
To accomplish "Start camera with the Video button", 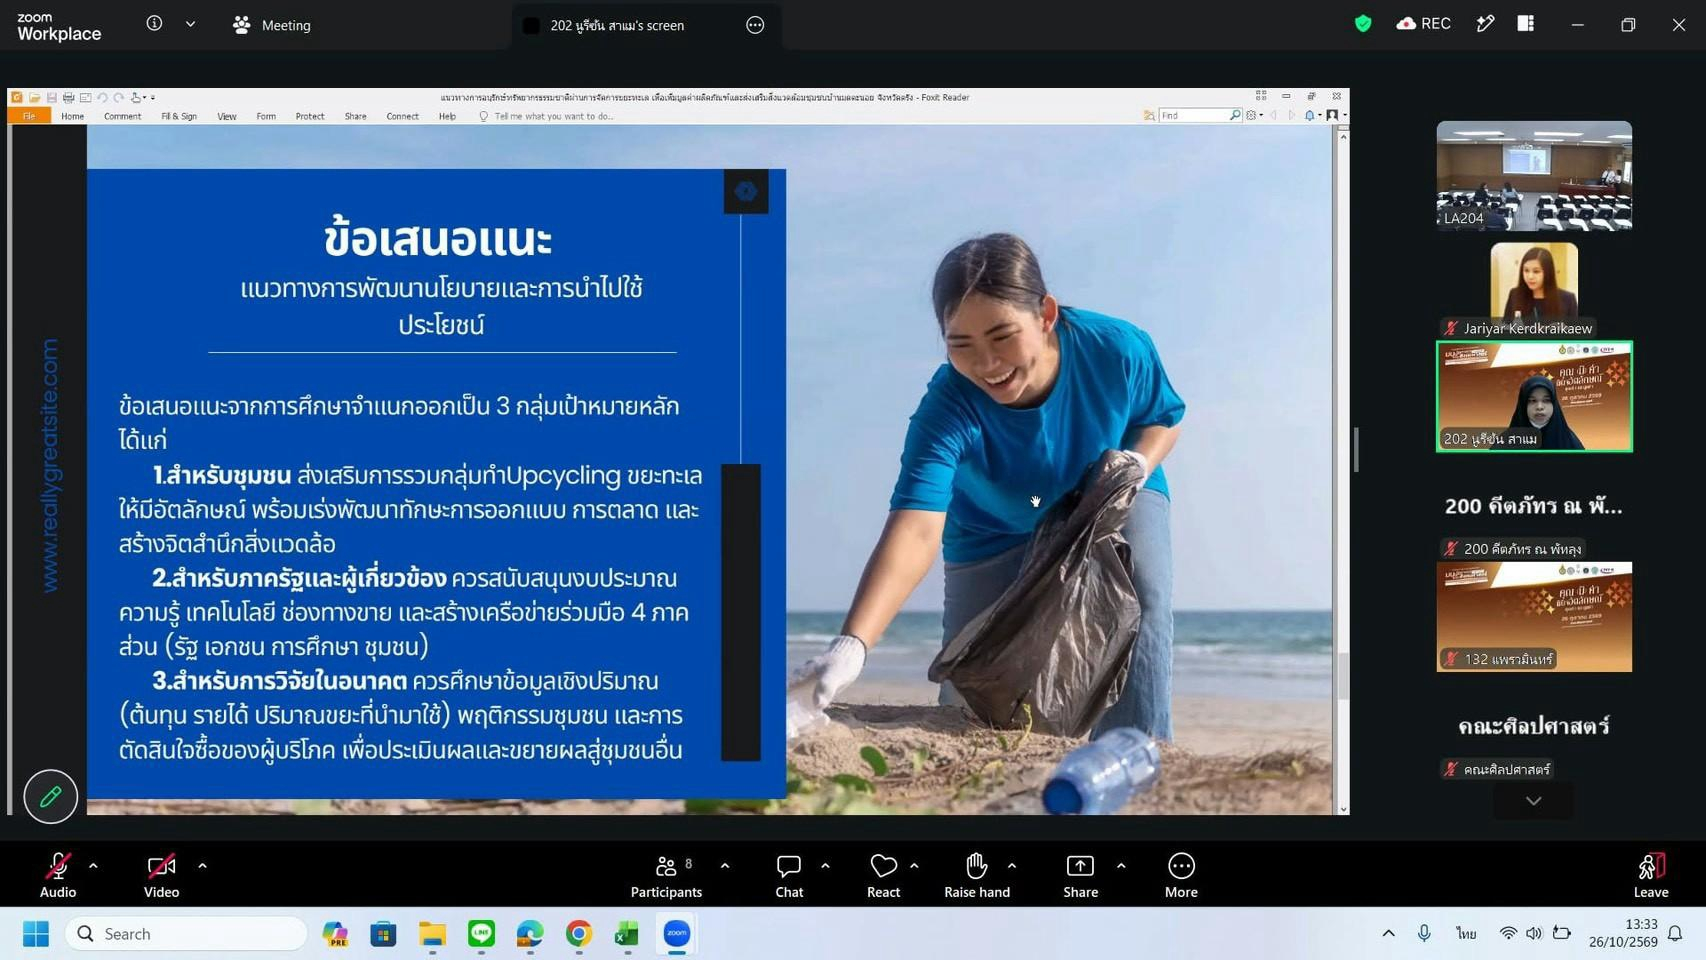I will click(161, 875).
